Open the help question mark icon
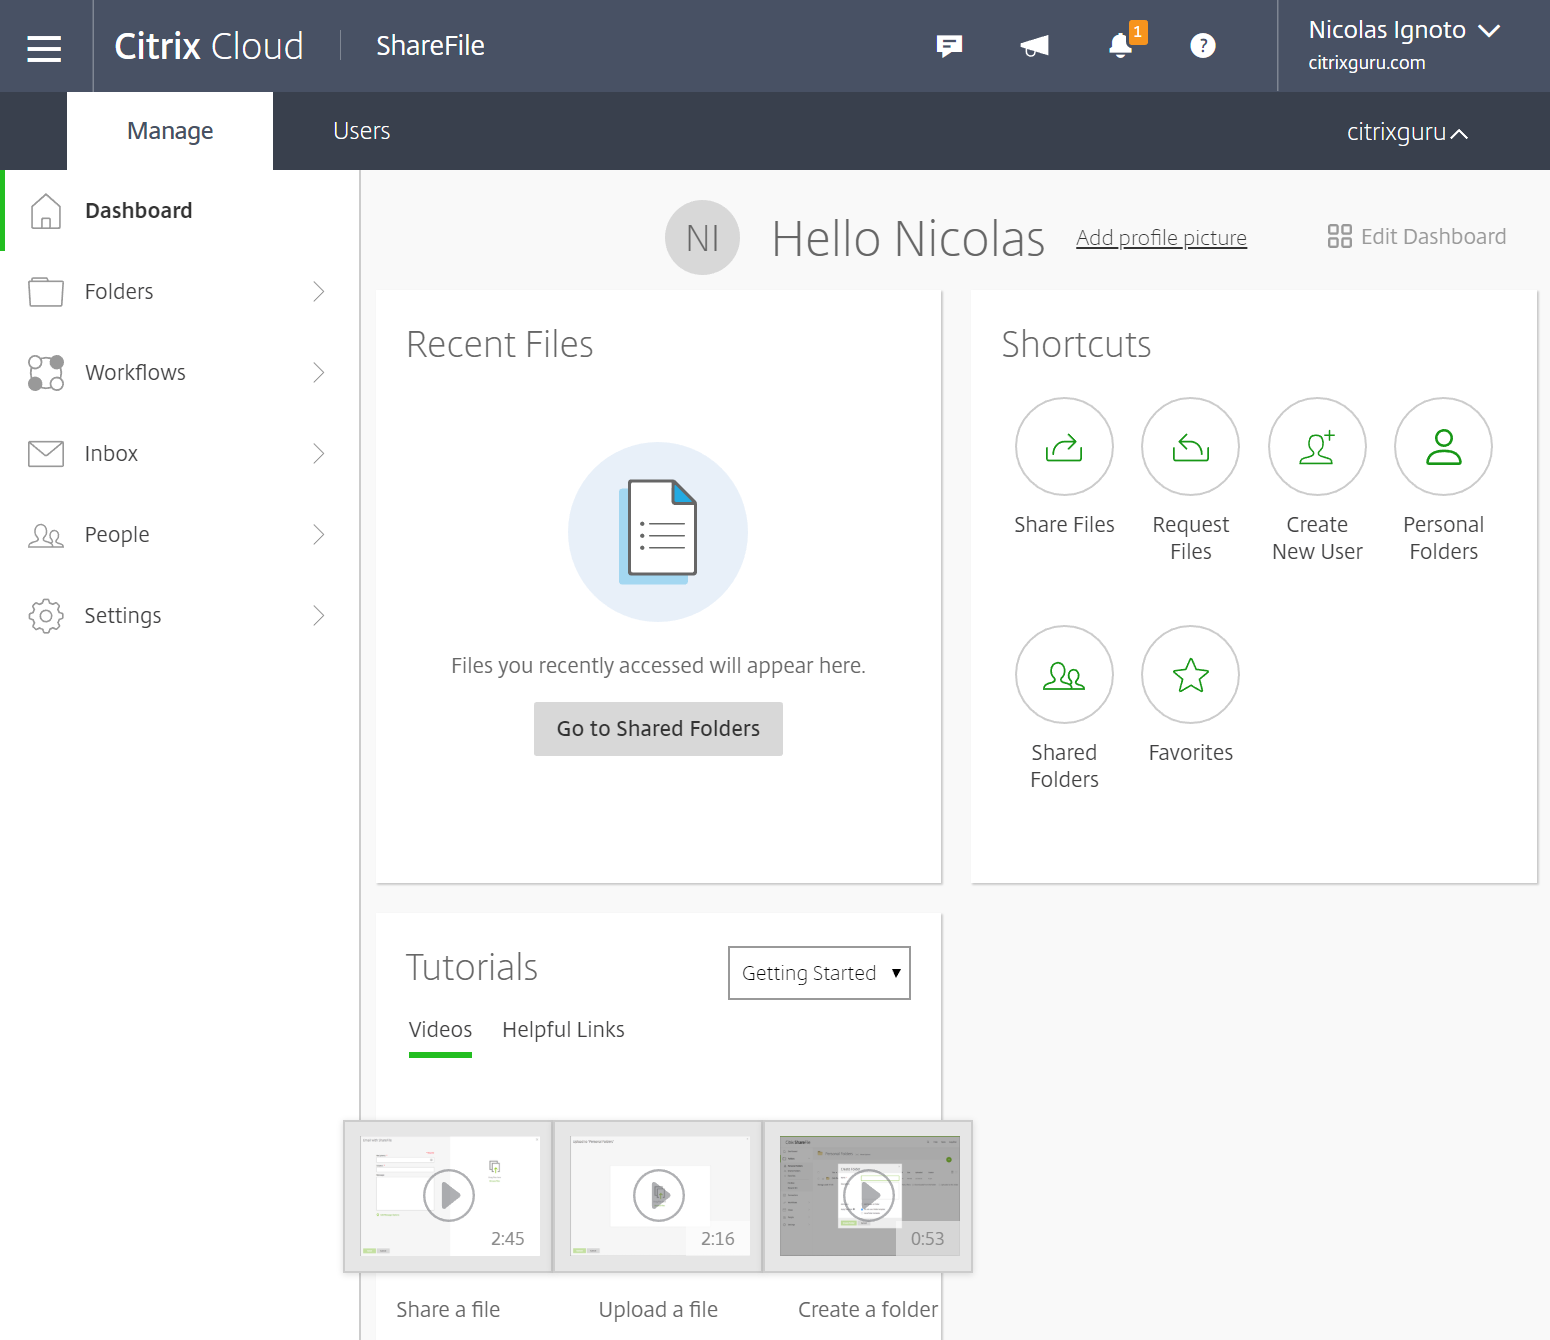 tap(1203, 46)
